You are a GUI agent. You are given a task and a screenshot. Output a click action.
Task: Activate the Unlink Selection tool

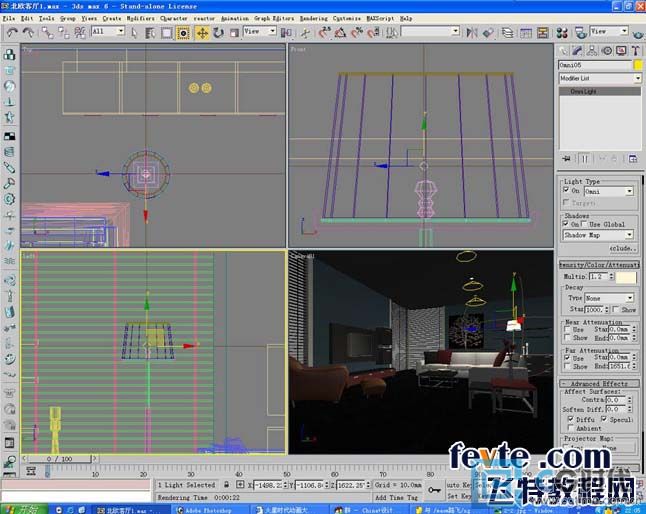63,33
